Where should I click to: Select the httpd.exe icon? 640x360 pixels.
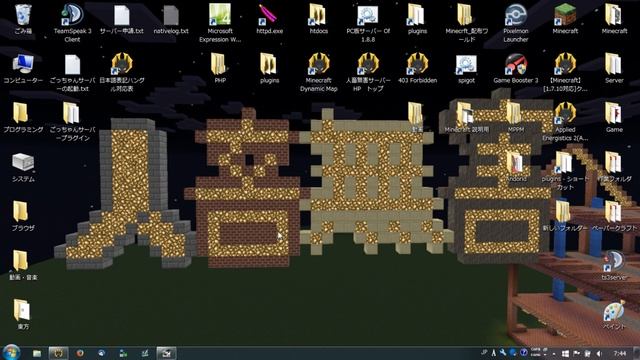[x=269, y=18]
